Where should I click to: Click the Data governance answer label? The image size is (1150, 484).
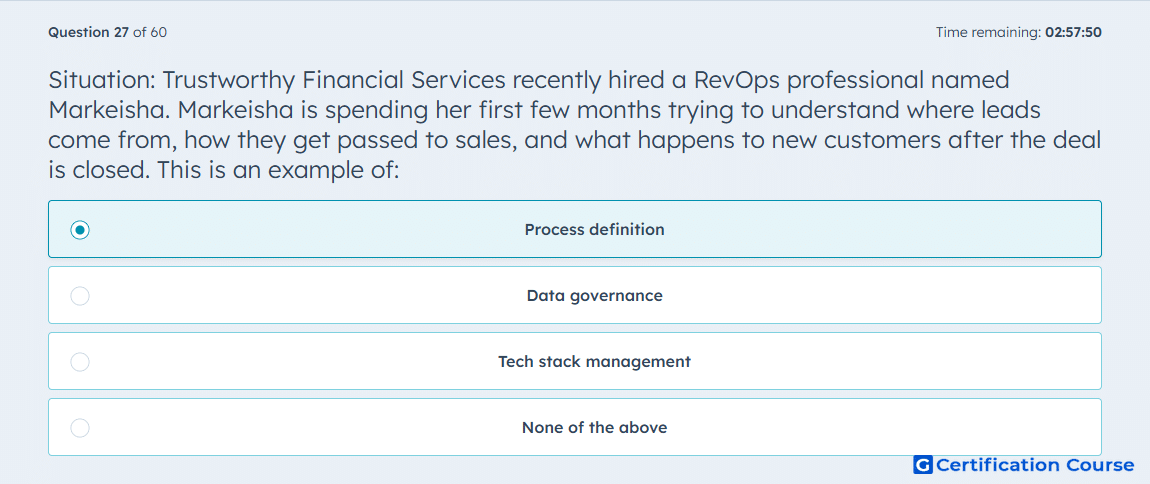pyautogui.click(x=594, y=296)
